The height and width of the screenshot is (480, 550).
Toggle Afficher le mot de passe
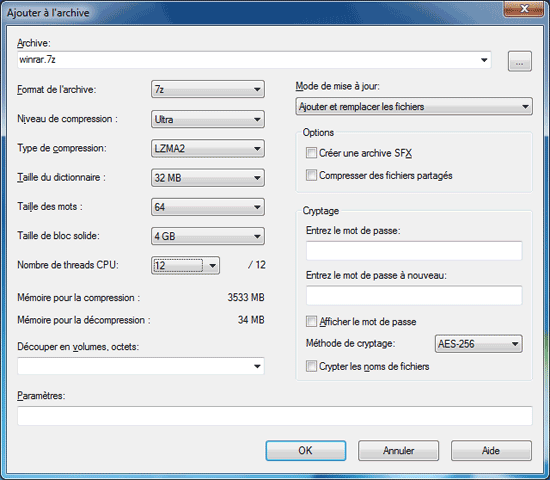[x=311, y=321]
